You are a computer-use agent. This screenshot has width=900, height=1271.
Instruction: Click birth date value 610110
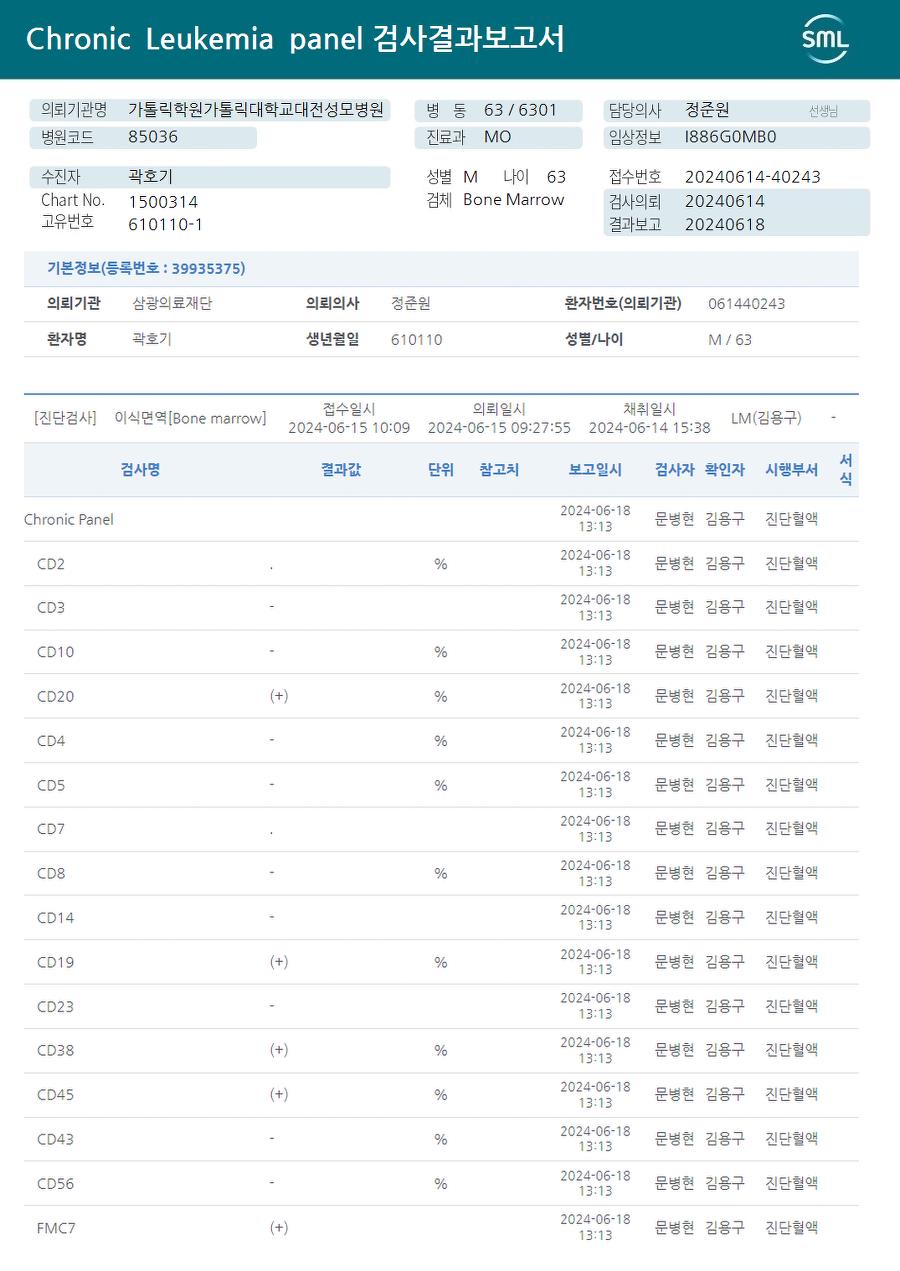pos(416,339)
